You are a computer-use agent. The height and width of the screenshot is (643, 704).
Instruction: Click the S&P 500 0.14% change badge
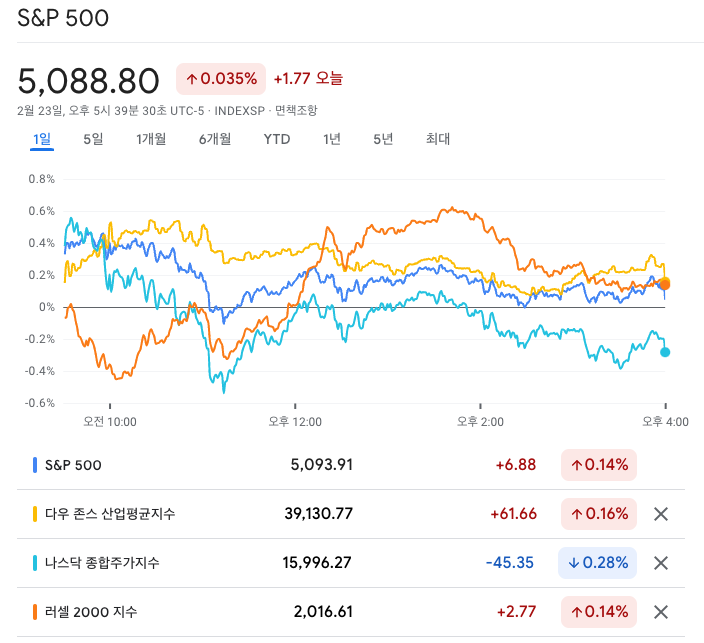coord(599,465)
